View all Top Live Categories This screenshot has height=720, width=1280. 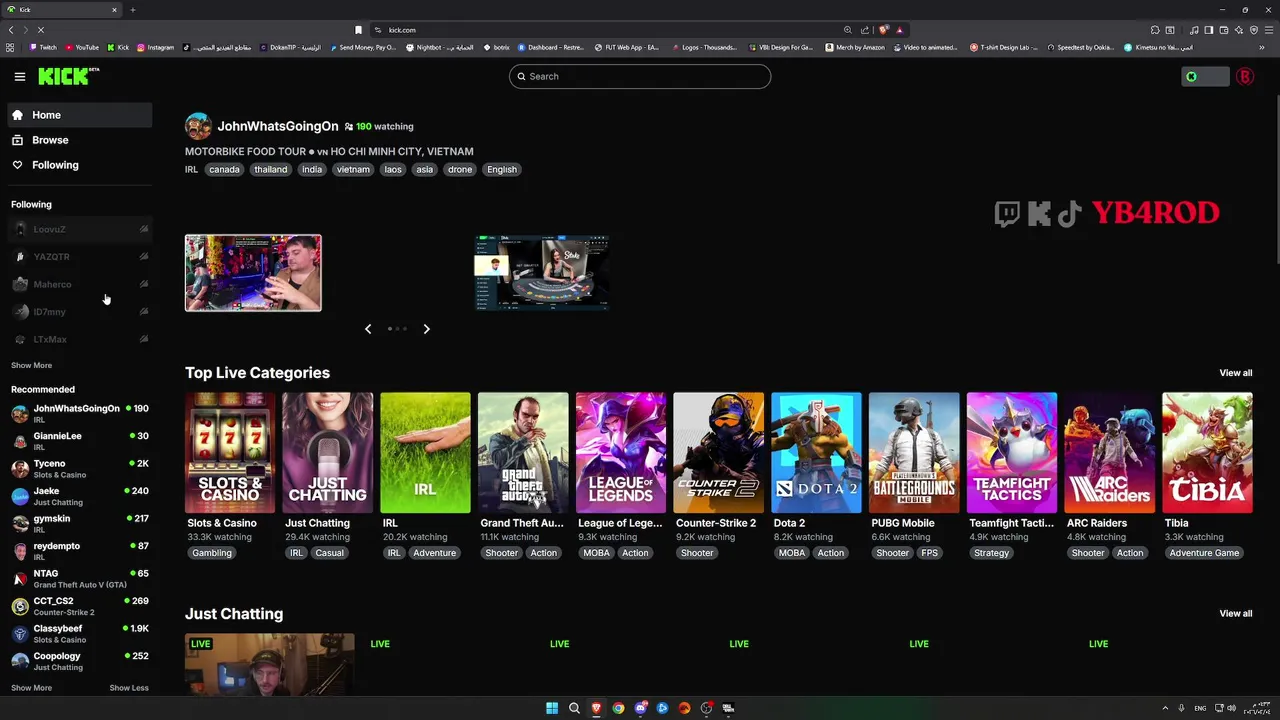(1236, 373)
